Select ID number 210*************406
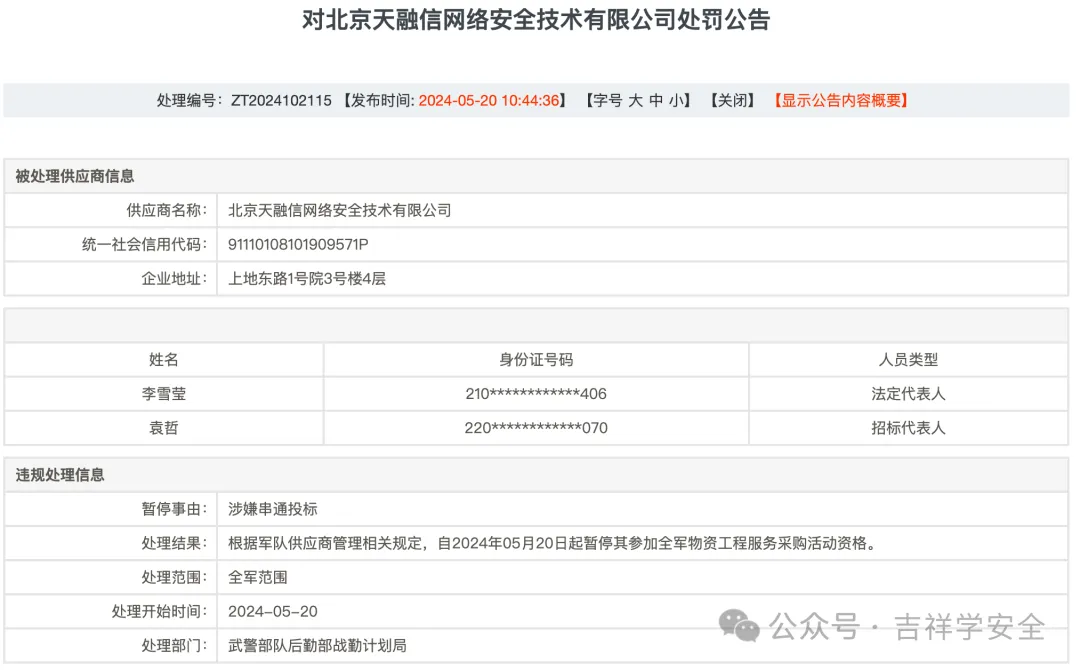 536,394
